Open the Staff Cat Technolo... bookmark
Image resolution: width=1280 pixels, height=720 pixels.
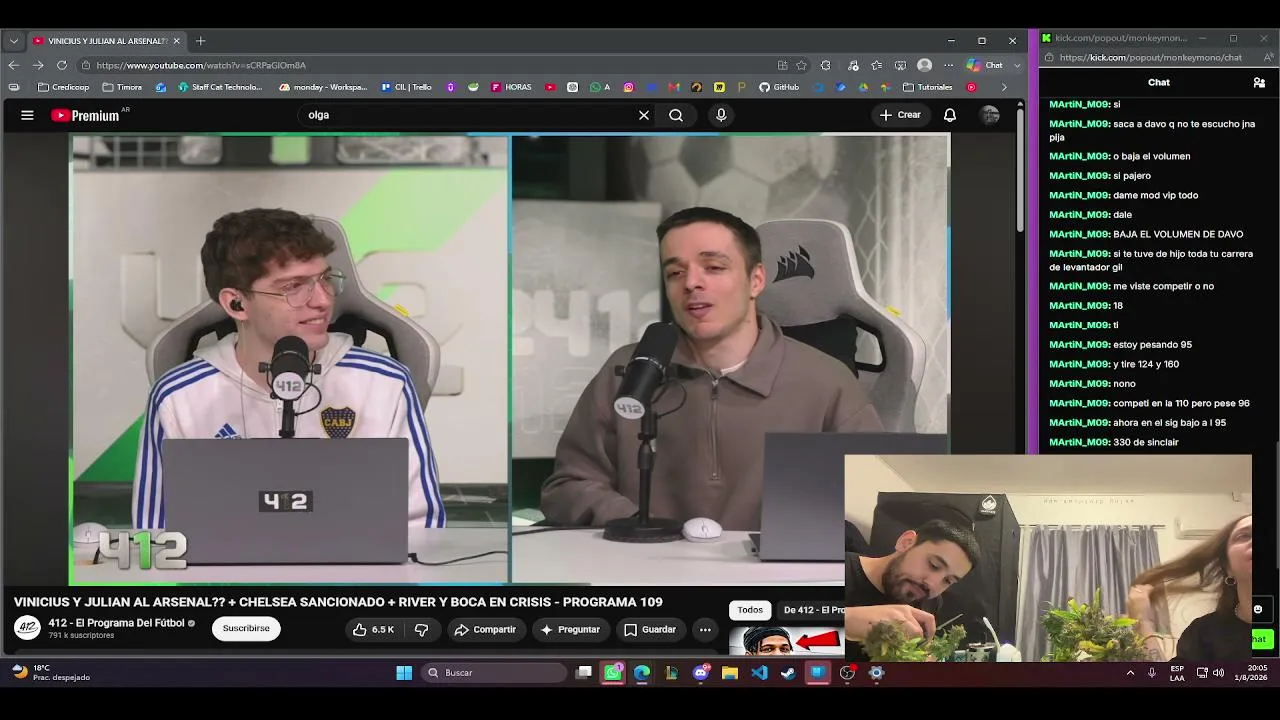(x=220, y=87)
